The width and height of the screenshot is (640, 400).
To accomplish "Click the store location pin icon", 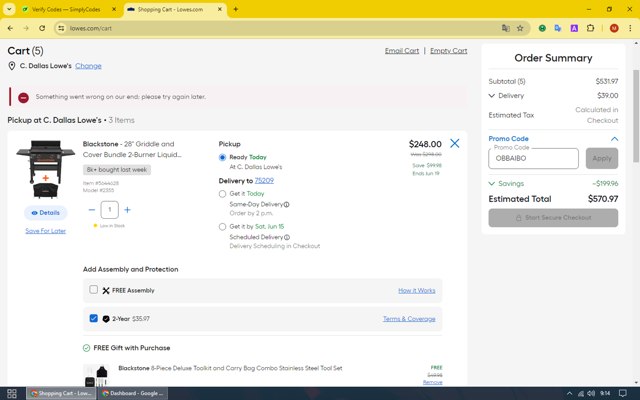I will pos(12,66).
